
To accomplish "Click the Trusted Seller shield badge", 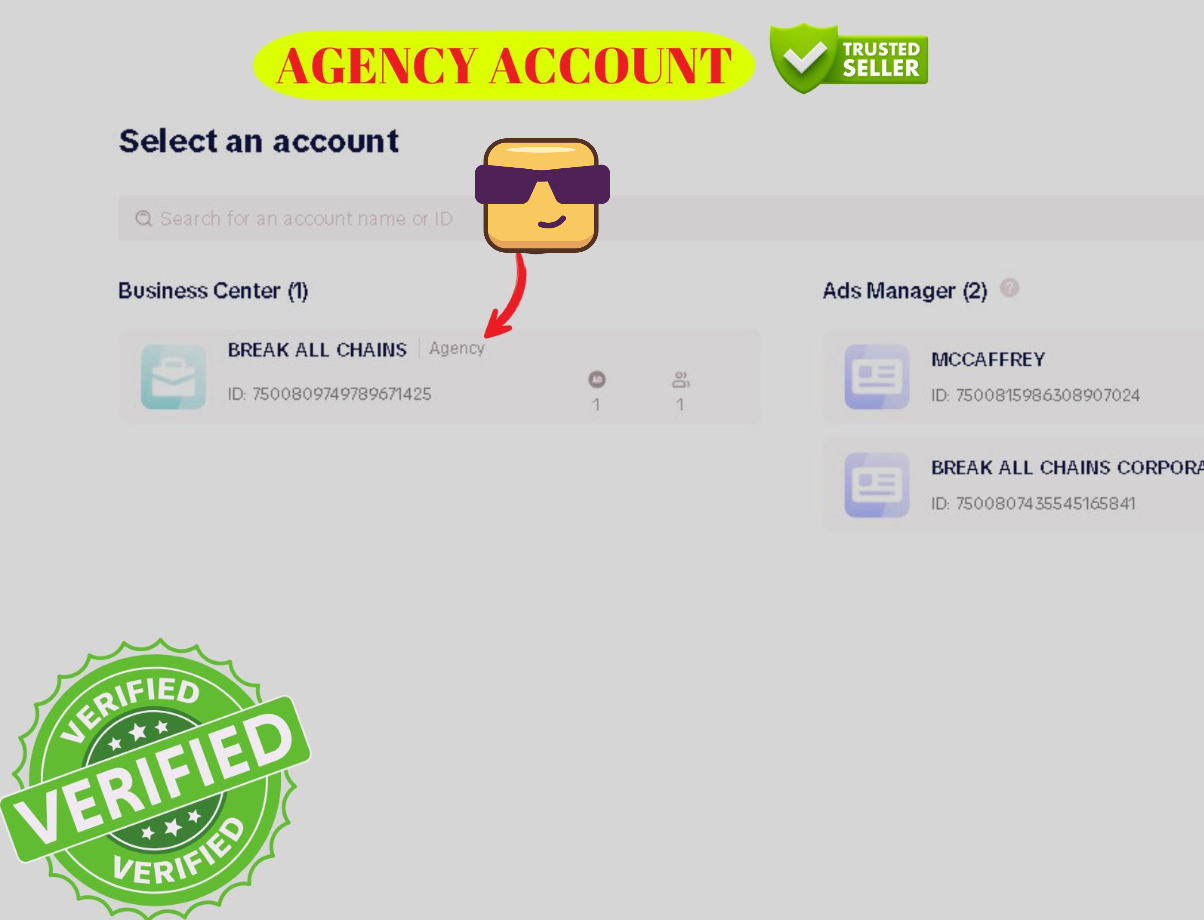I will click(848, 59).
